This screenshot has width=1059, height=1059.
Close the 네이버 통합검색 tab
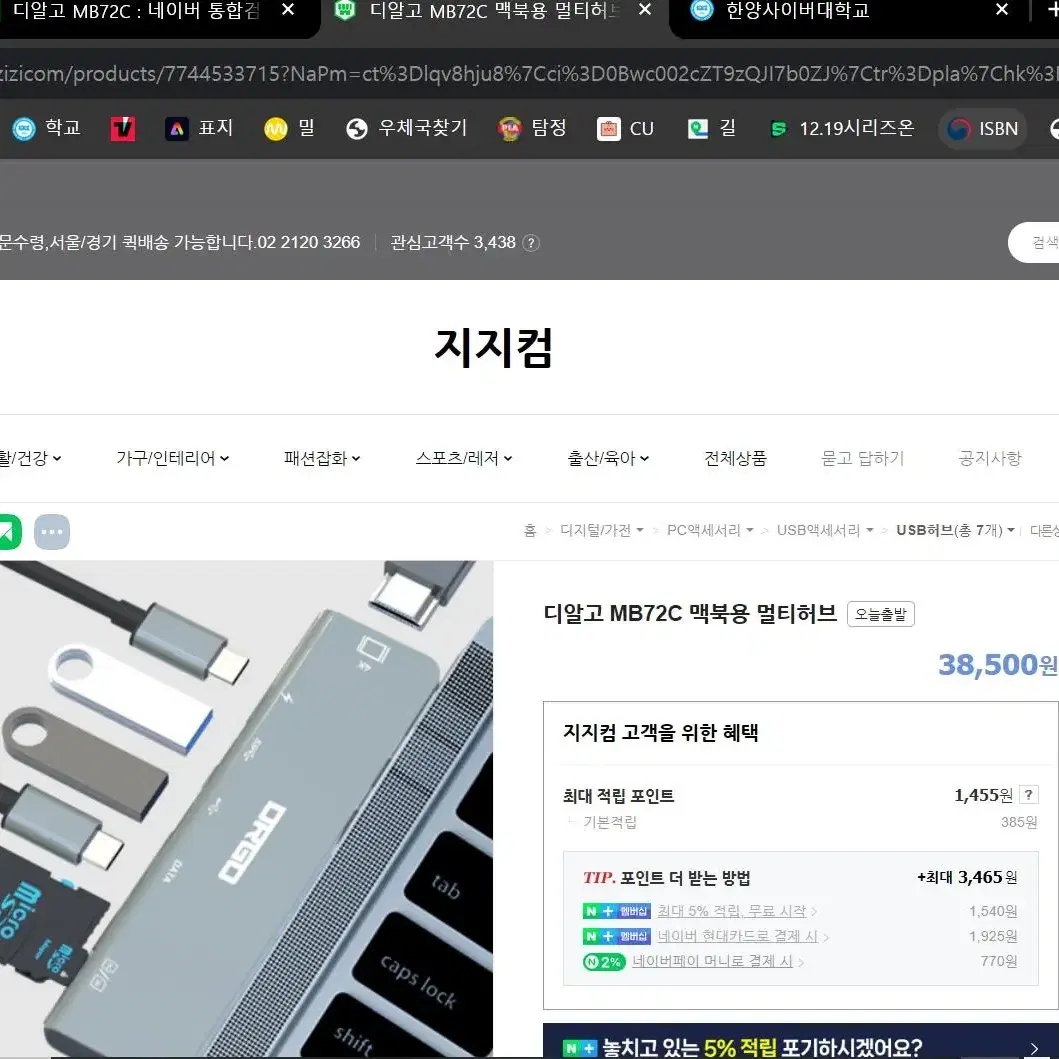(x=288, y=9)
